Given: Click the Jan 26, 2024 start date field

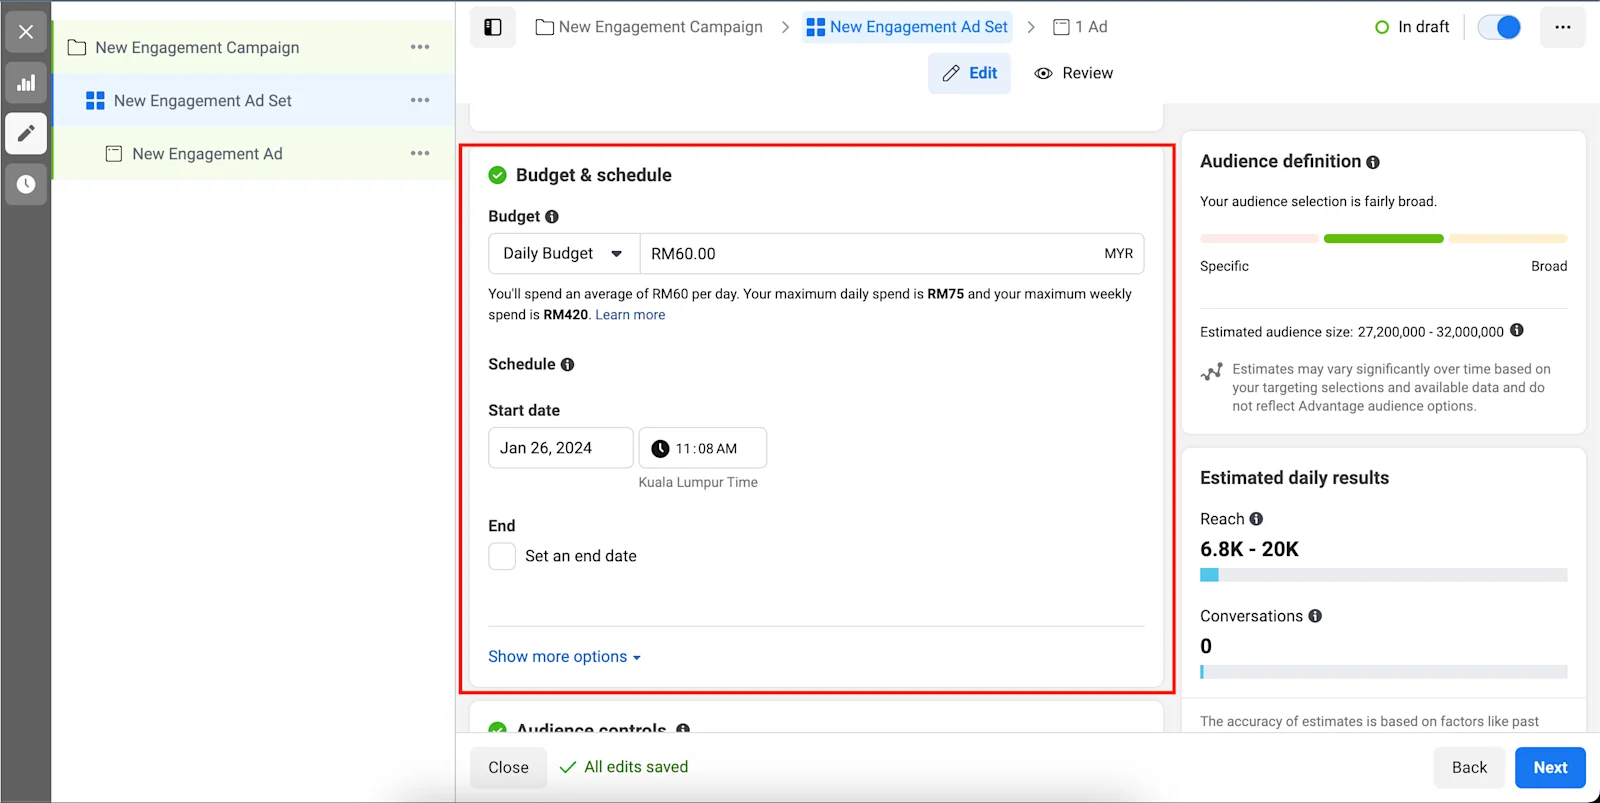Looking at the screenshot, I should tap(561, 448).
